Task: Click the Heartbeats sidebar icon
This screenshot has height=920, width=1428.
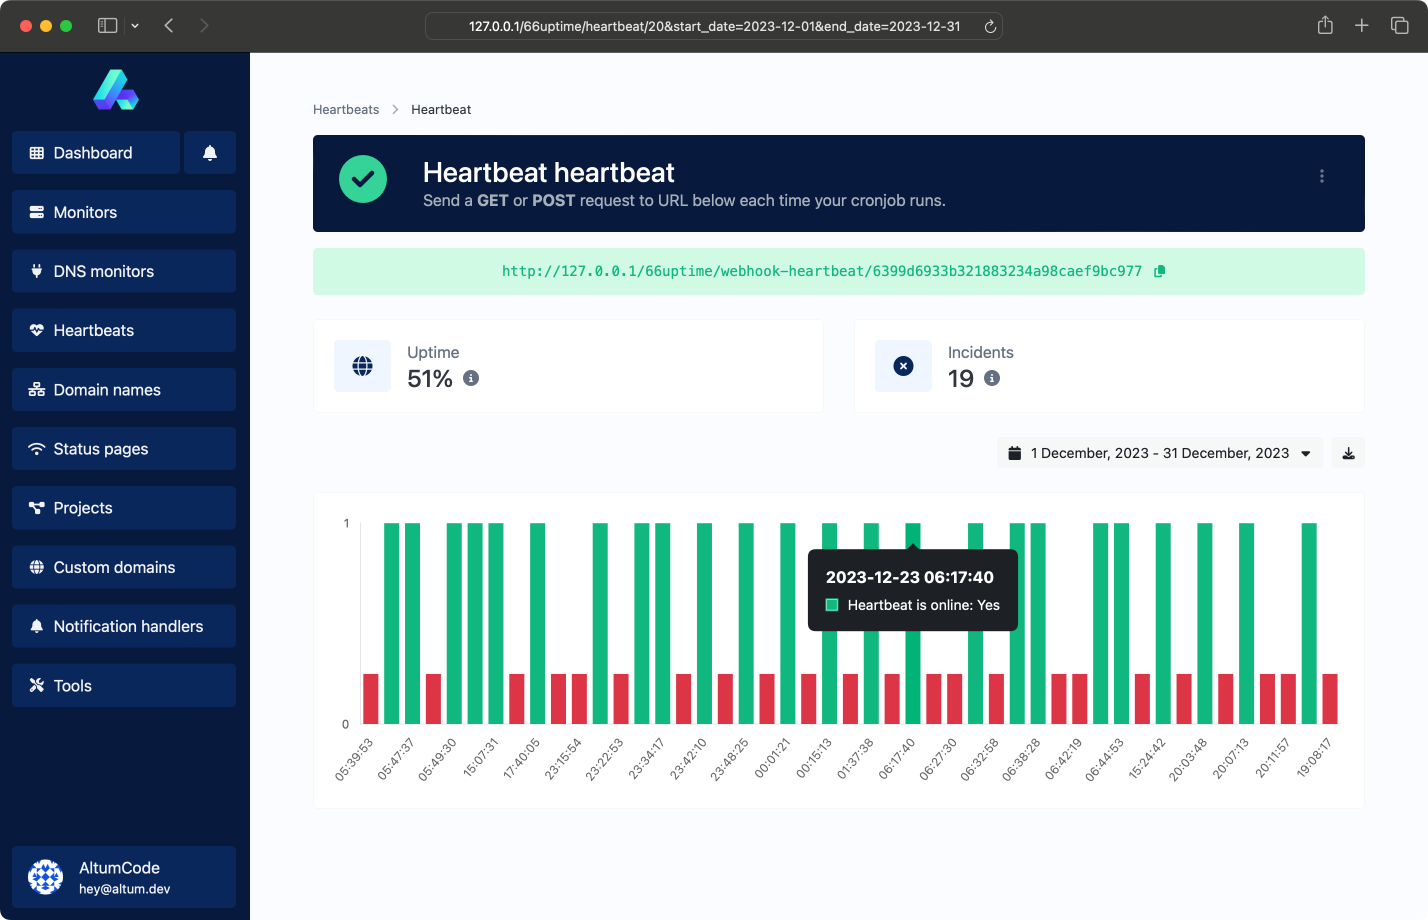Action: tap(35, 330)
